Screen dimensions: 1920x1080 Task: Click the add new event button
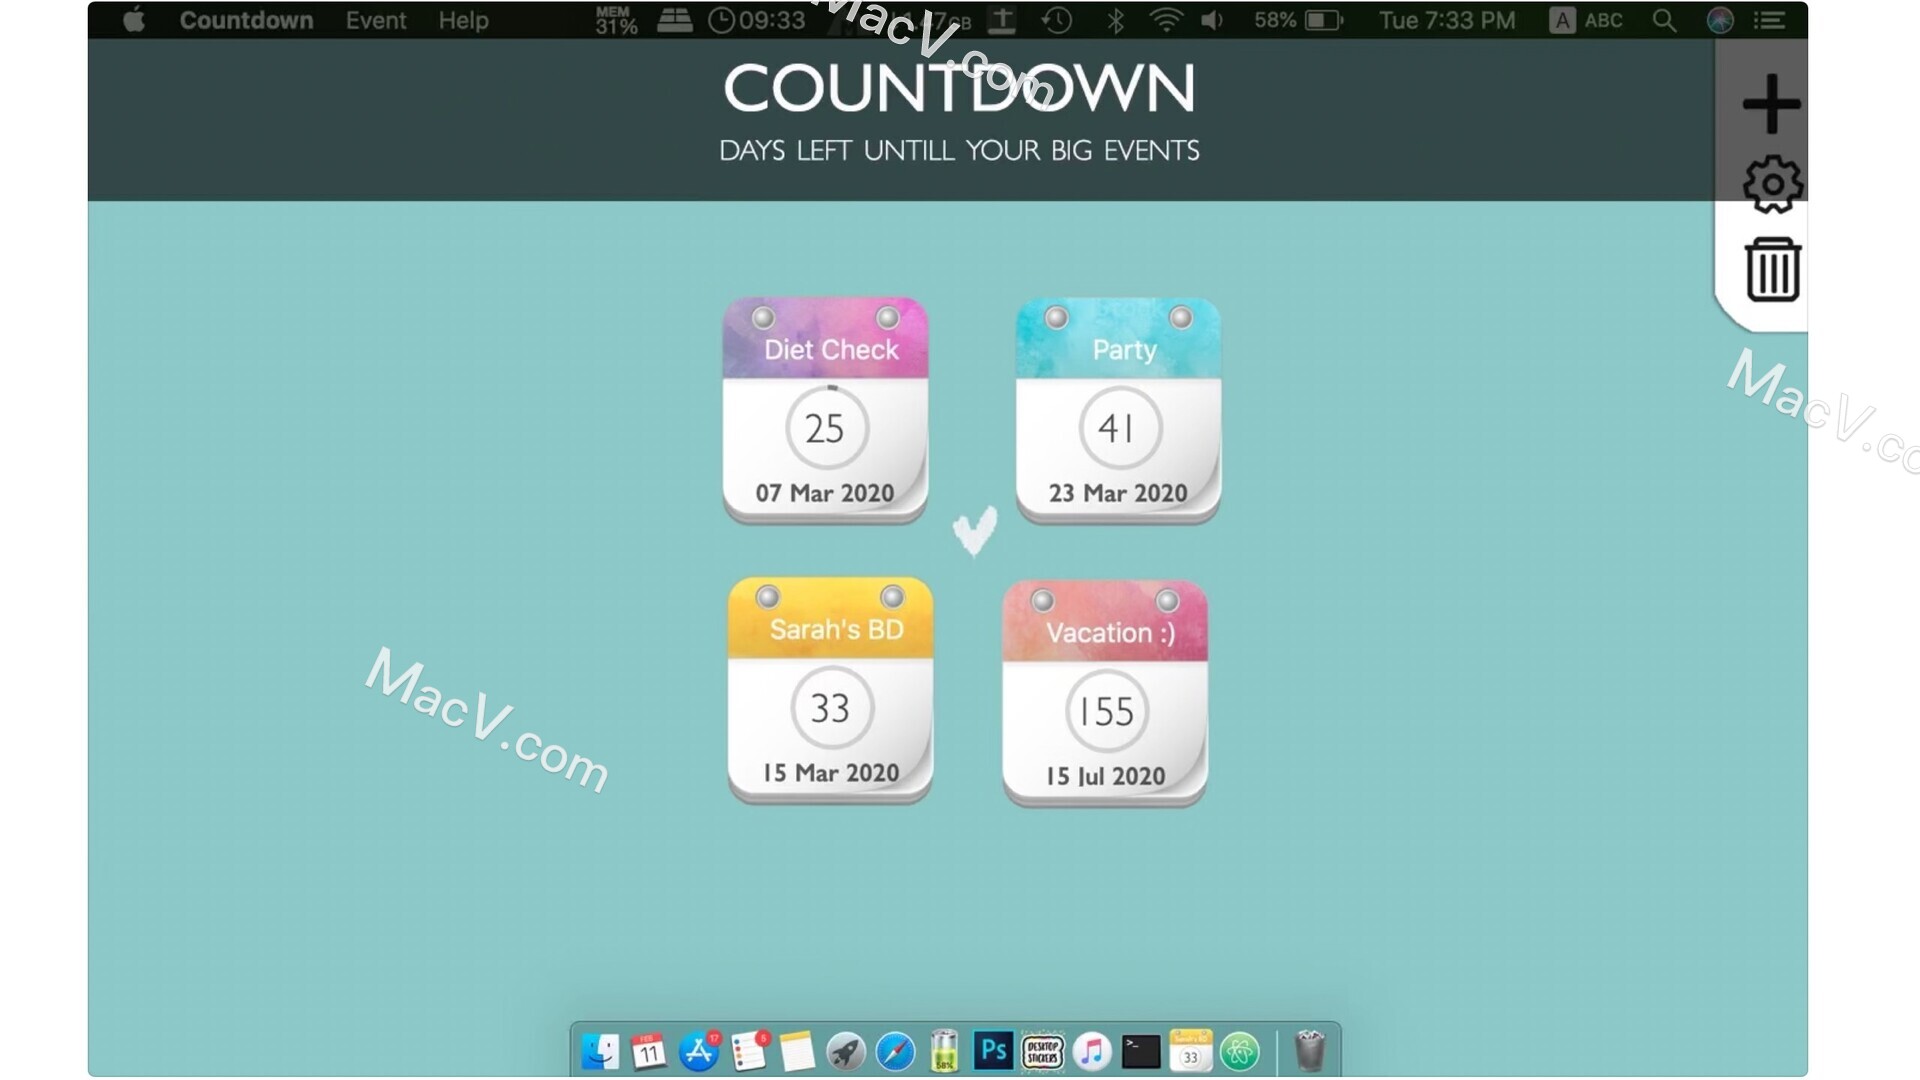[x=1768, y=102]
